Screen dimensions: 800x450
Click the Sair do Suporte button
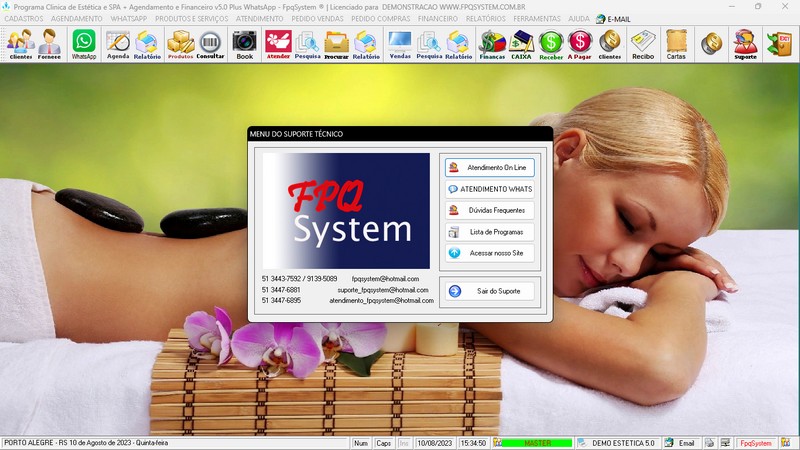tap(490, 291)
